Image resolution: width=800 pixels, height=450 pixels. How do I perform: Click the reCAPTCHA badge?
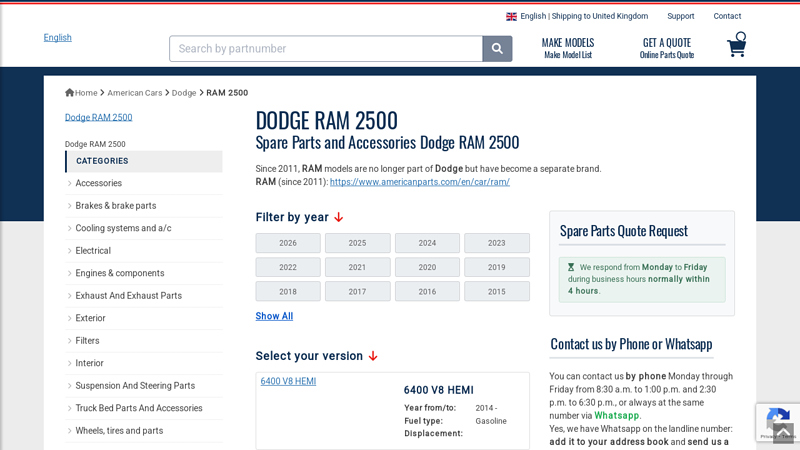[778, 422]
